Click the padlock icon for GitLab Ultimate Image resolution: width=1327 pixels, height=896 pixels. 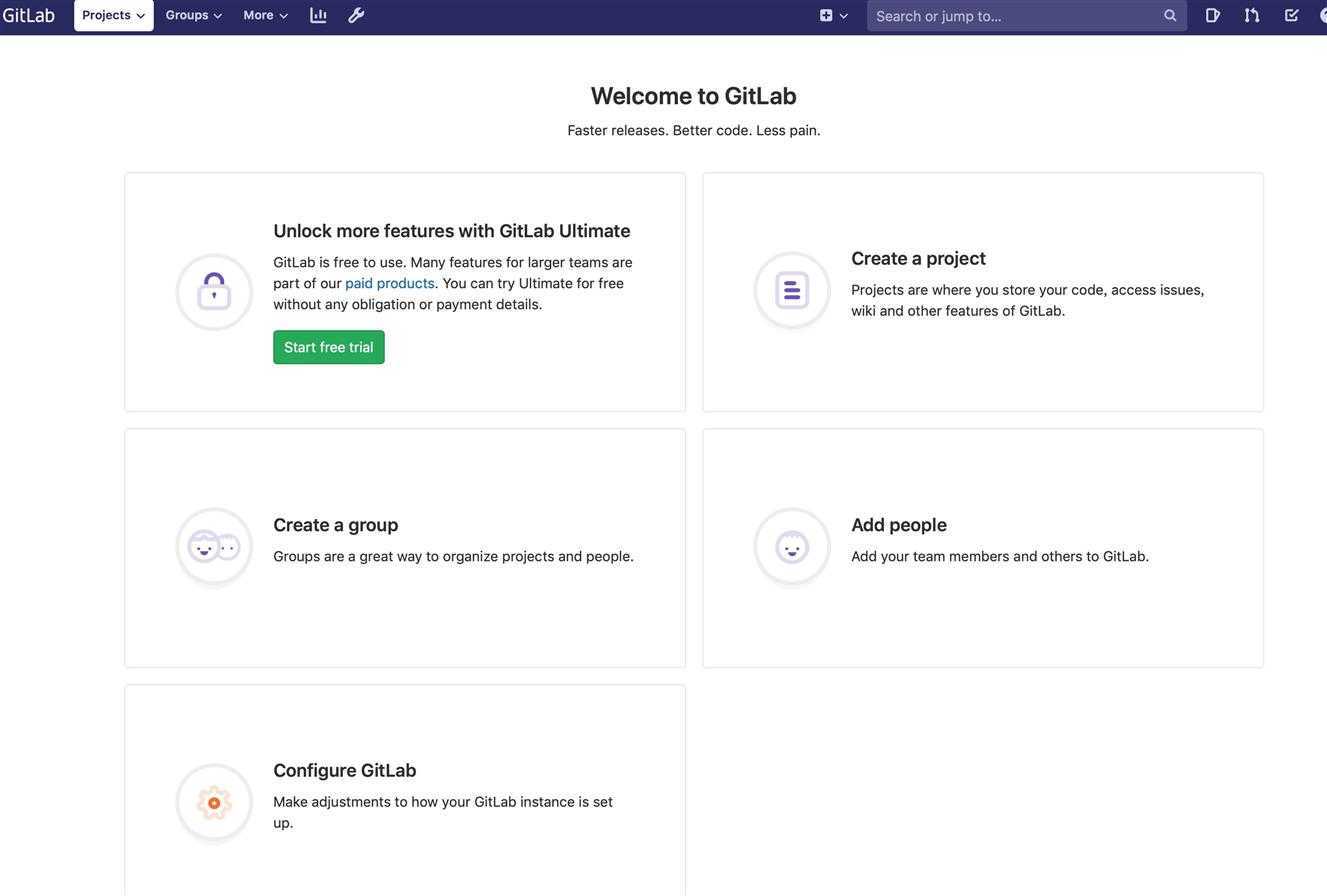point(214,292)
